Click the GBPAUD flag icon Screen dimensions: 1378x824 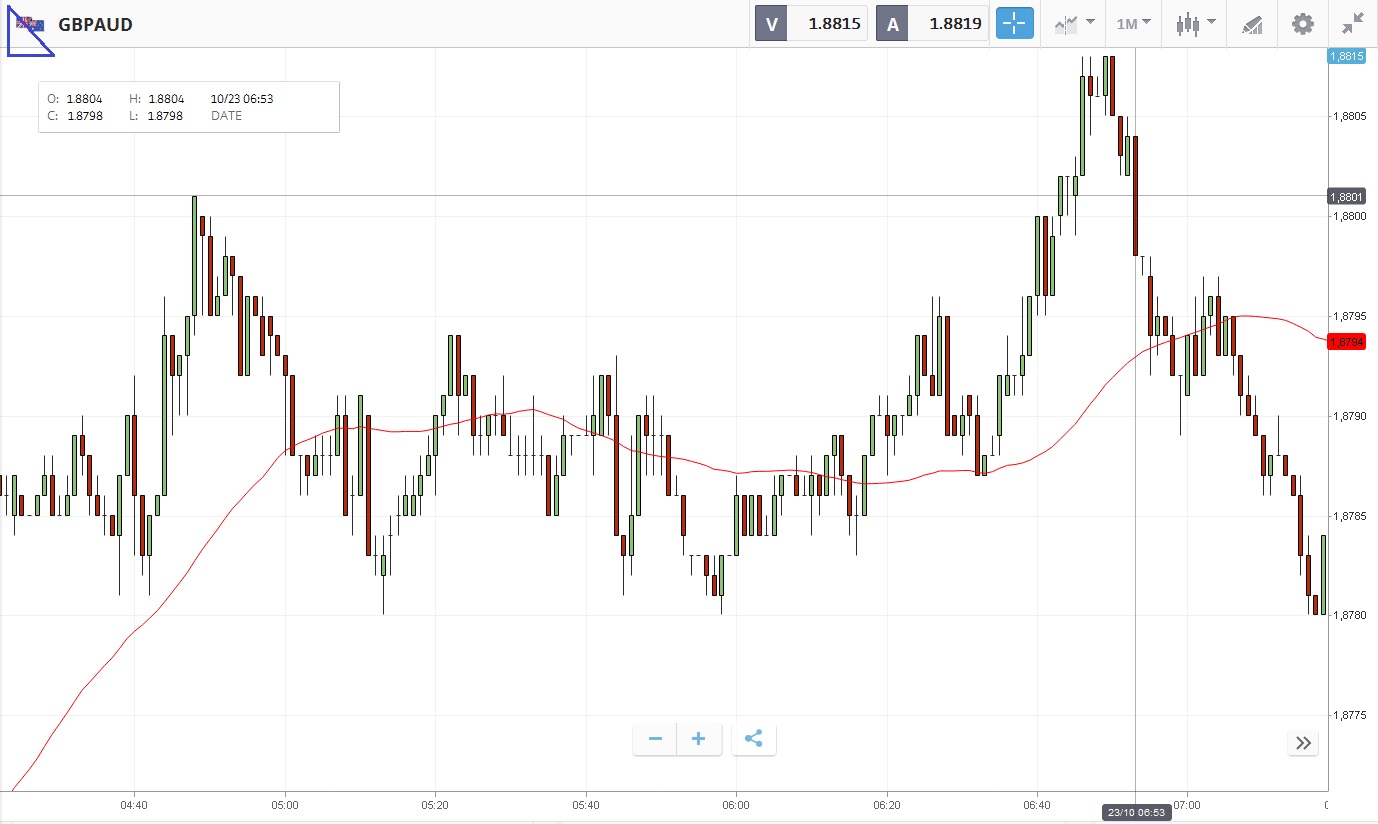tap(30, 24)
